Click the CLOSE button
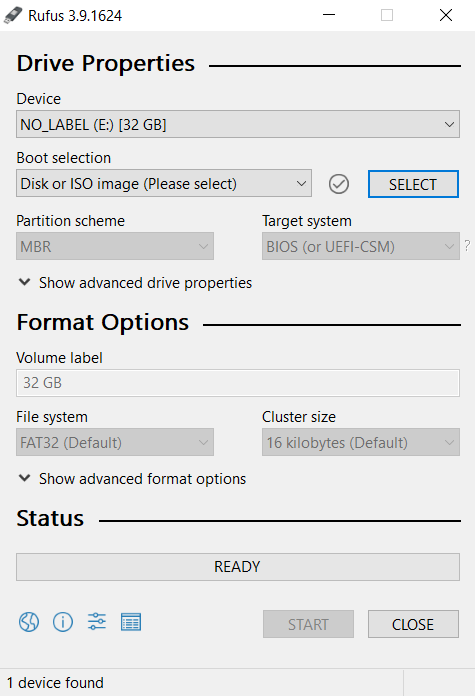475x696 pixels. [x=413, y=624]
